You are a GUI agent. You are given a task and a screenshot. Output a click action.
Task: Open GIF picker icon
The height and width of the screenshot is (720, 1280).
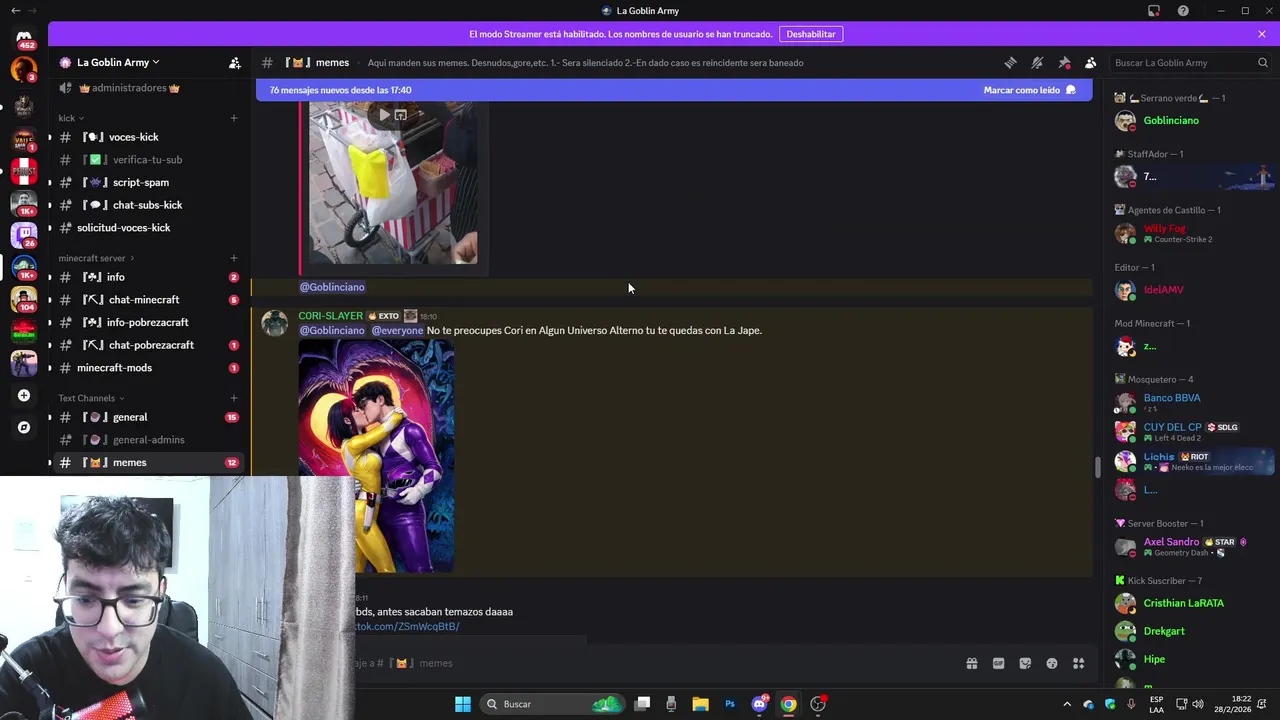tap(998, 663)
